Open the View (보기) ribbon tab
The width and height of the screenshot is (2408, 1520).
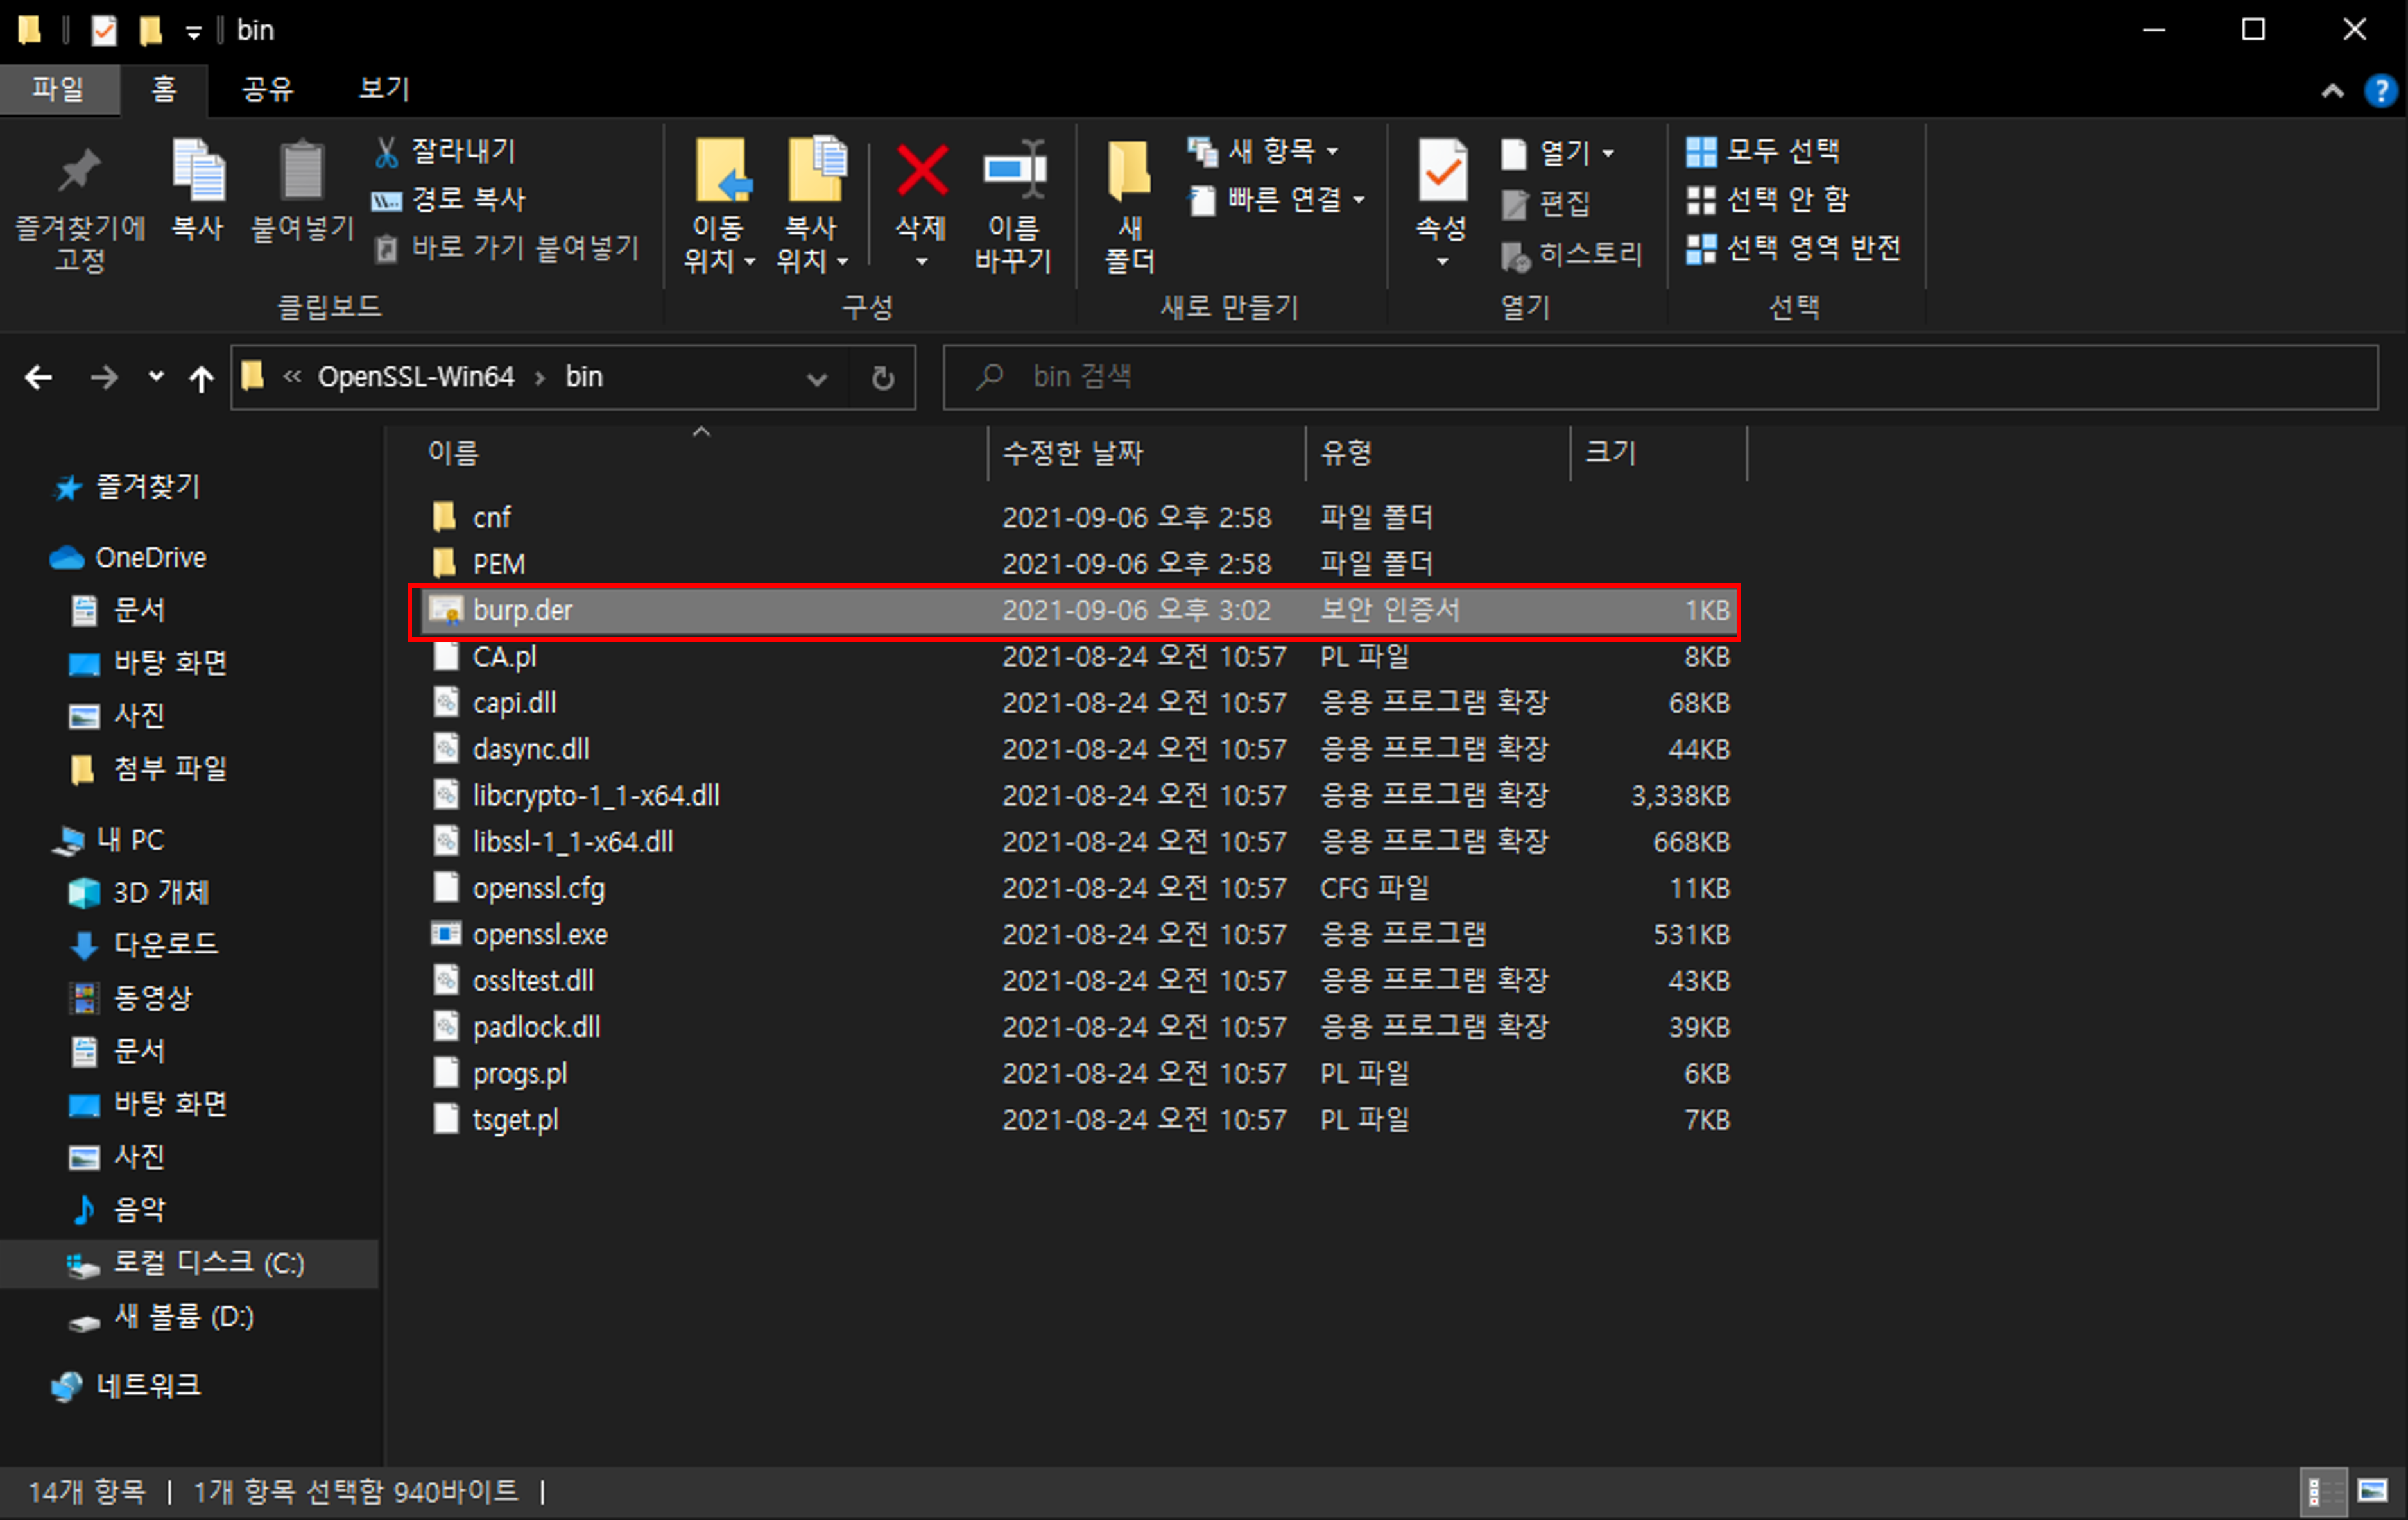coord(384,89)
